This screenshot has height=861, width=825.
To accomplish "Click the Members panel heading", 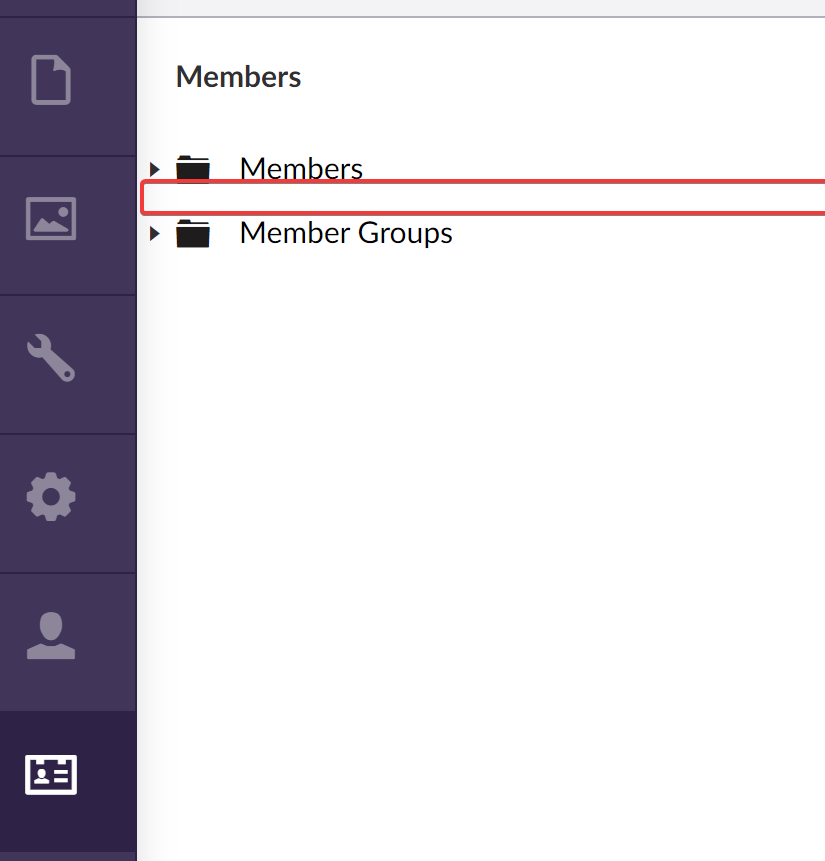I will [x=238, y=76].
